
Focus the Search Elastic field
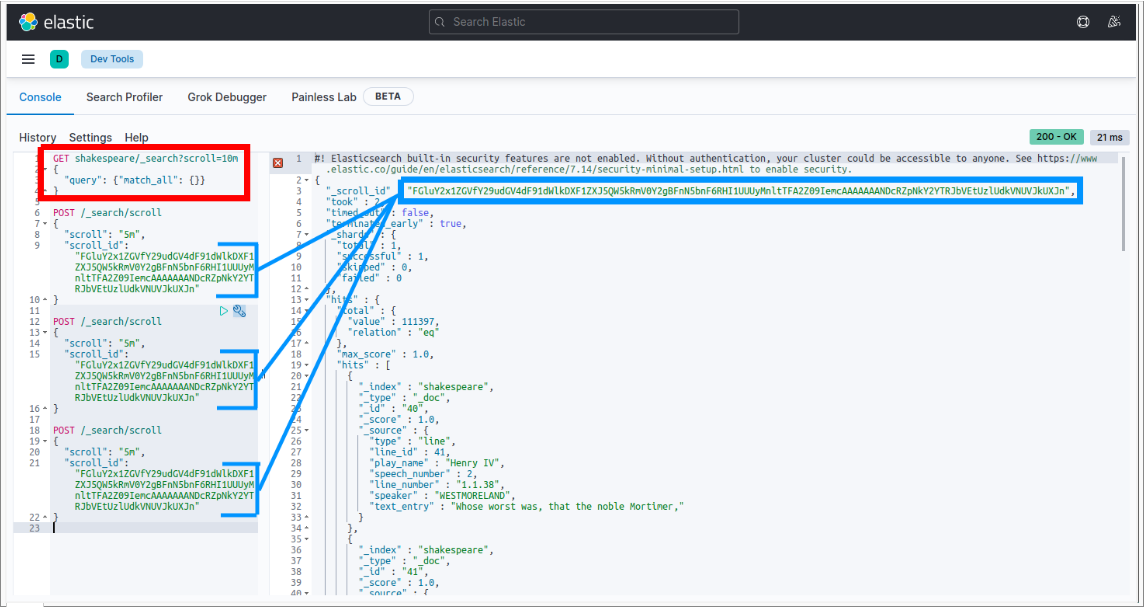[x=584, y=22]
